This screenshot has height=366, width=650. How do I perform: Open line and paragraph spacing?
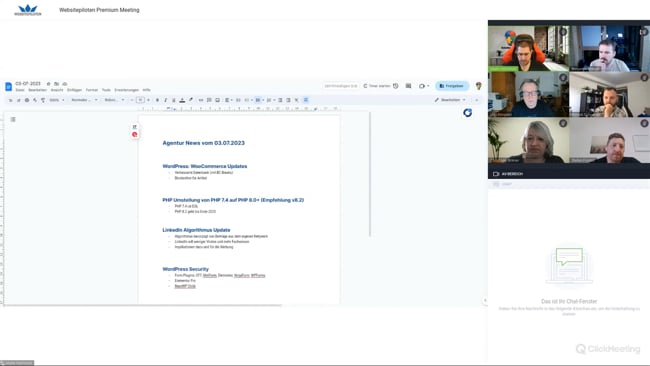(x=238, y=100)
